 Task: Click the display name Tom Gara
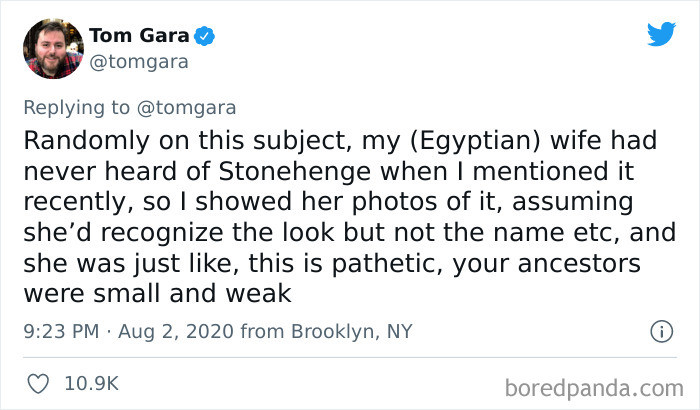(x=140, y=37)
